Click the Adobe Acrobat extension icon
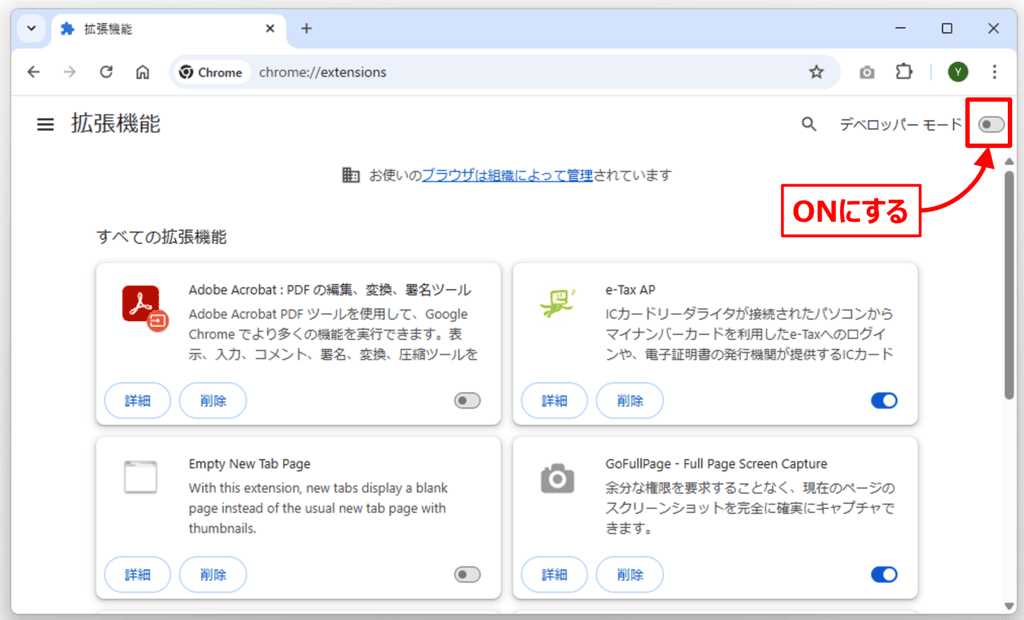The image size is (1024, 620). tap(141, 306)
